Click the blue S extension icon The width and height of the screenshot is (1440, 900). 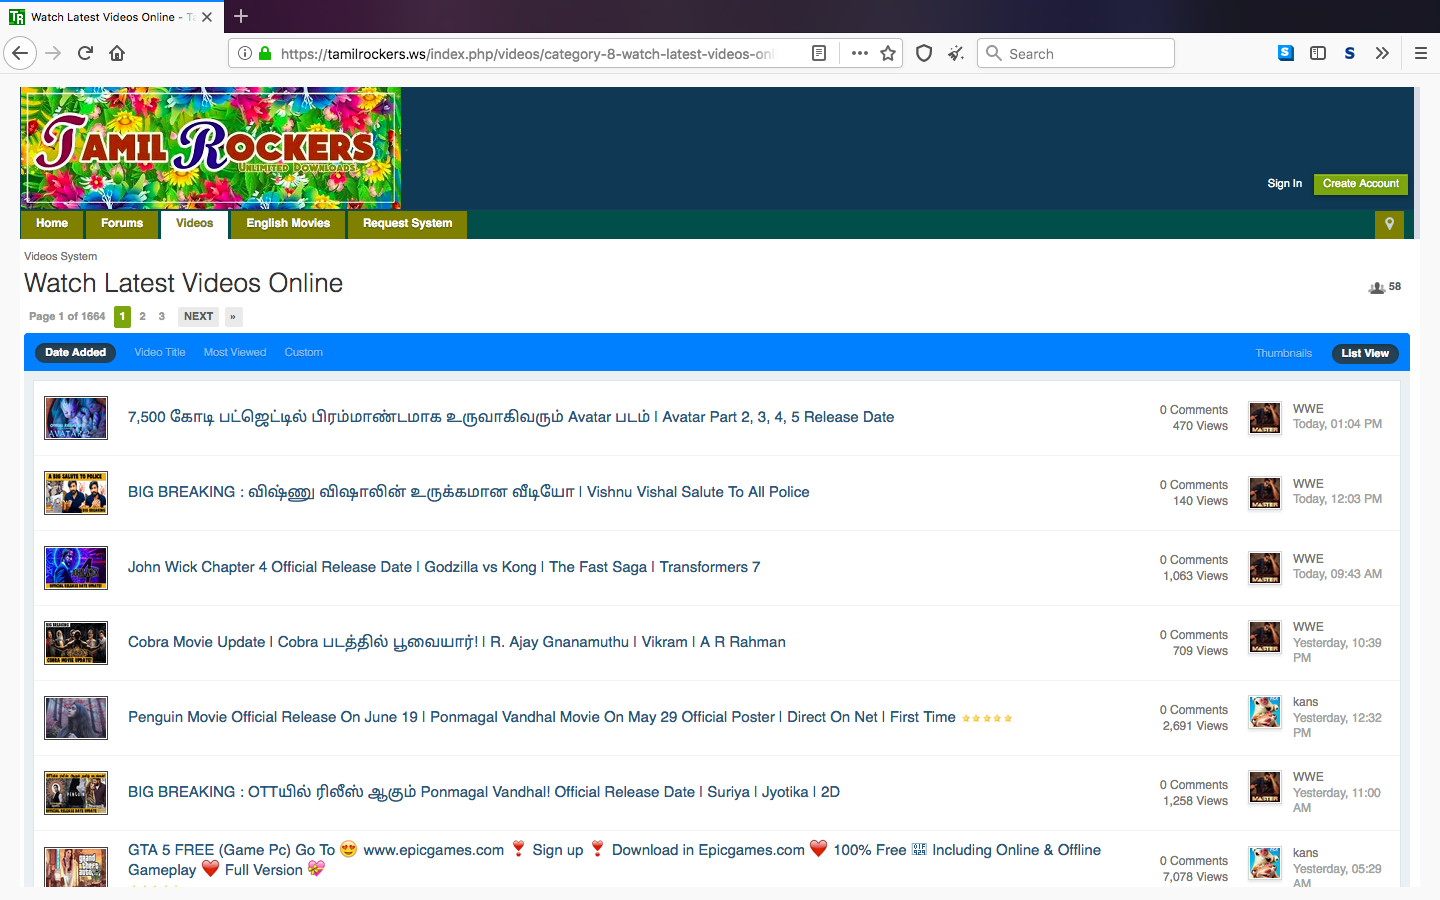(1286, 53)
